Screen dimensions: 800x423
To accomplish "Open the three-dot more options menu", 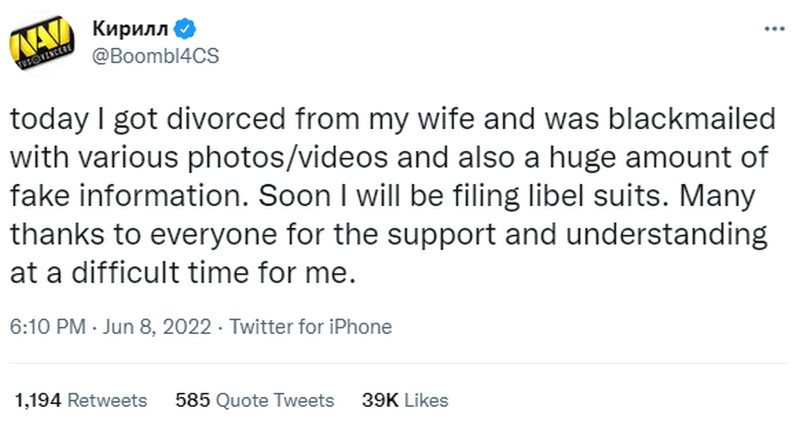I will [x=774, y=29].
